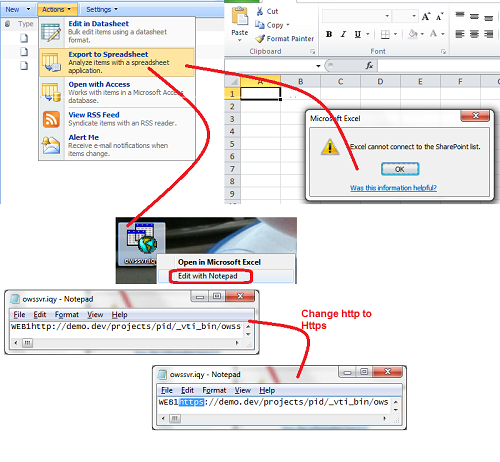Screen dimensions: 500x462
Task: Open the Clipboard dialog launcher
Action: (313, 52)
